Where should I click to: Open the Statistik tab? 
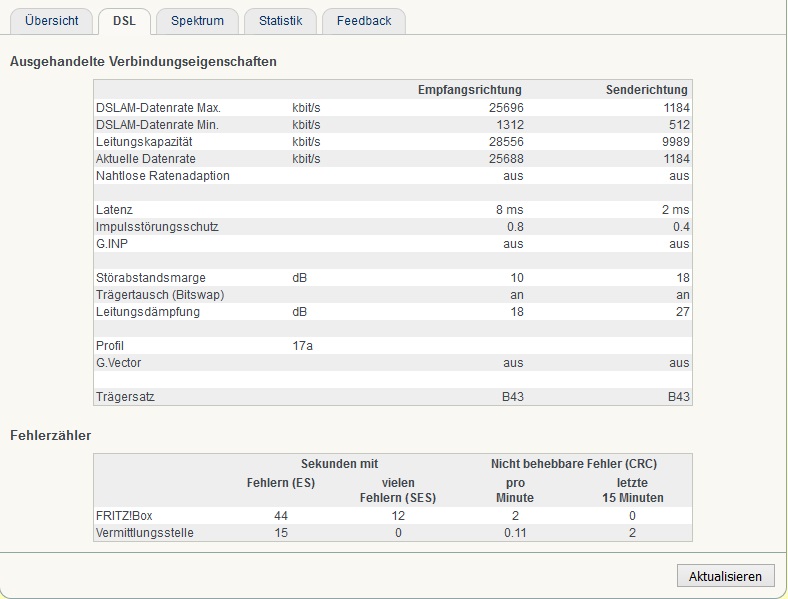pyautogui.click(x=280, y=21)
